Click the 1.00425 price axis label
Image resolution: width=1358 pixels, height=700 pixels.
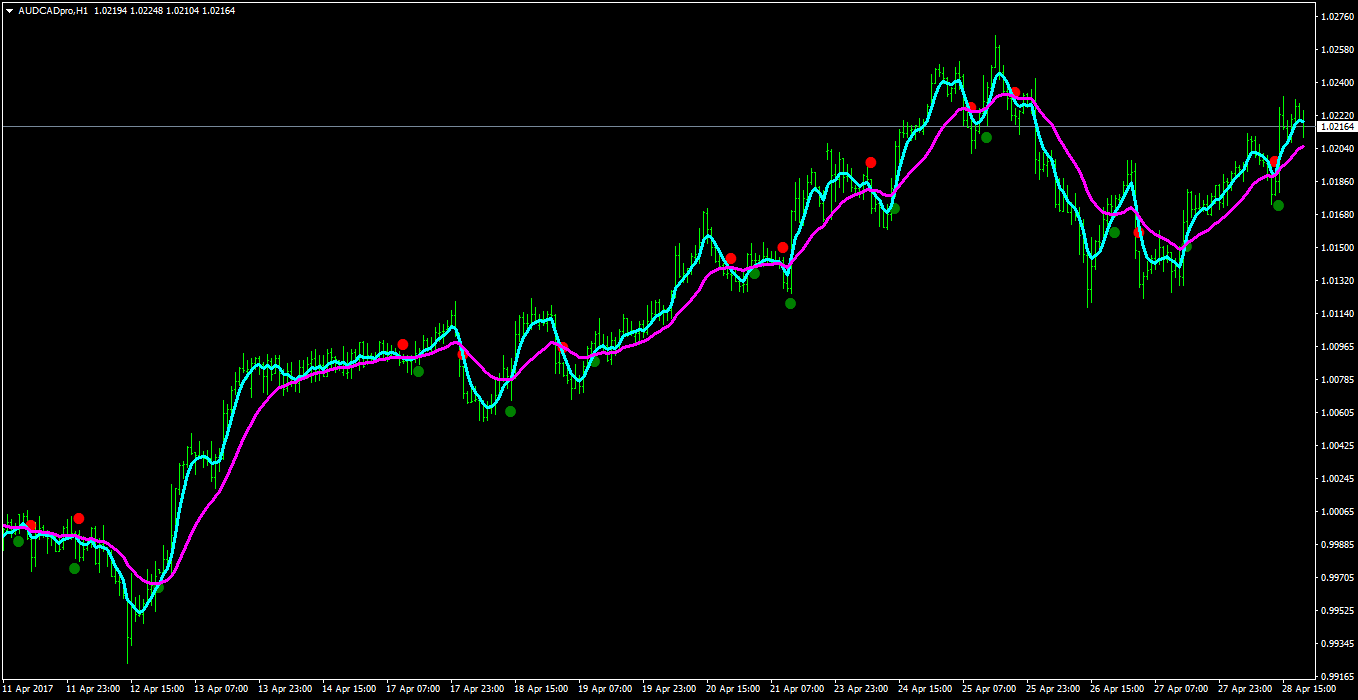tap(1337, 446)
